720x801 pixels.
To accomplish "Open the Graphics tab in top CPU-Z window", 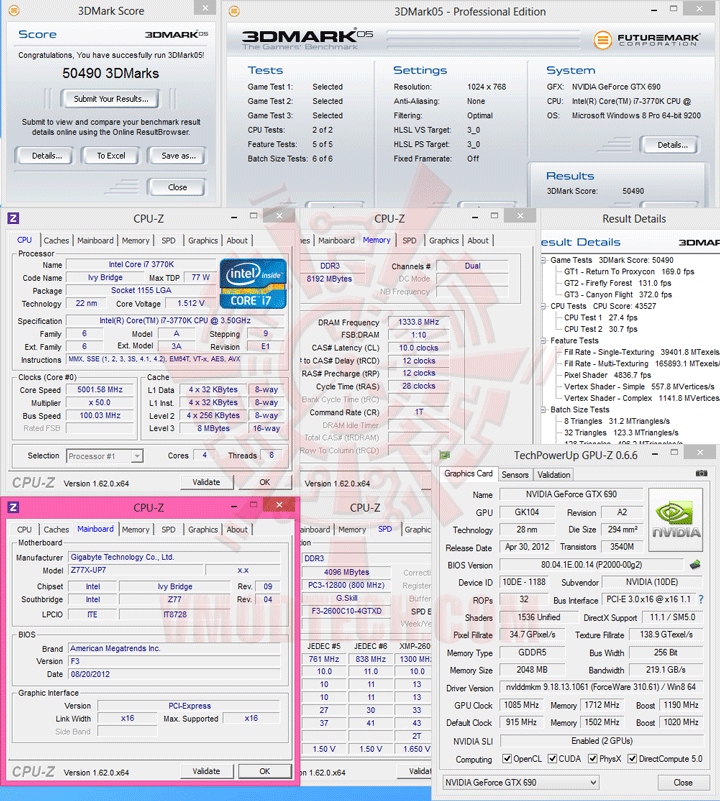I will pos(203,241).
